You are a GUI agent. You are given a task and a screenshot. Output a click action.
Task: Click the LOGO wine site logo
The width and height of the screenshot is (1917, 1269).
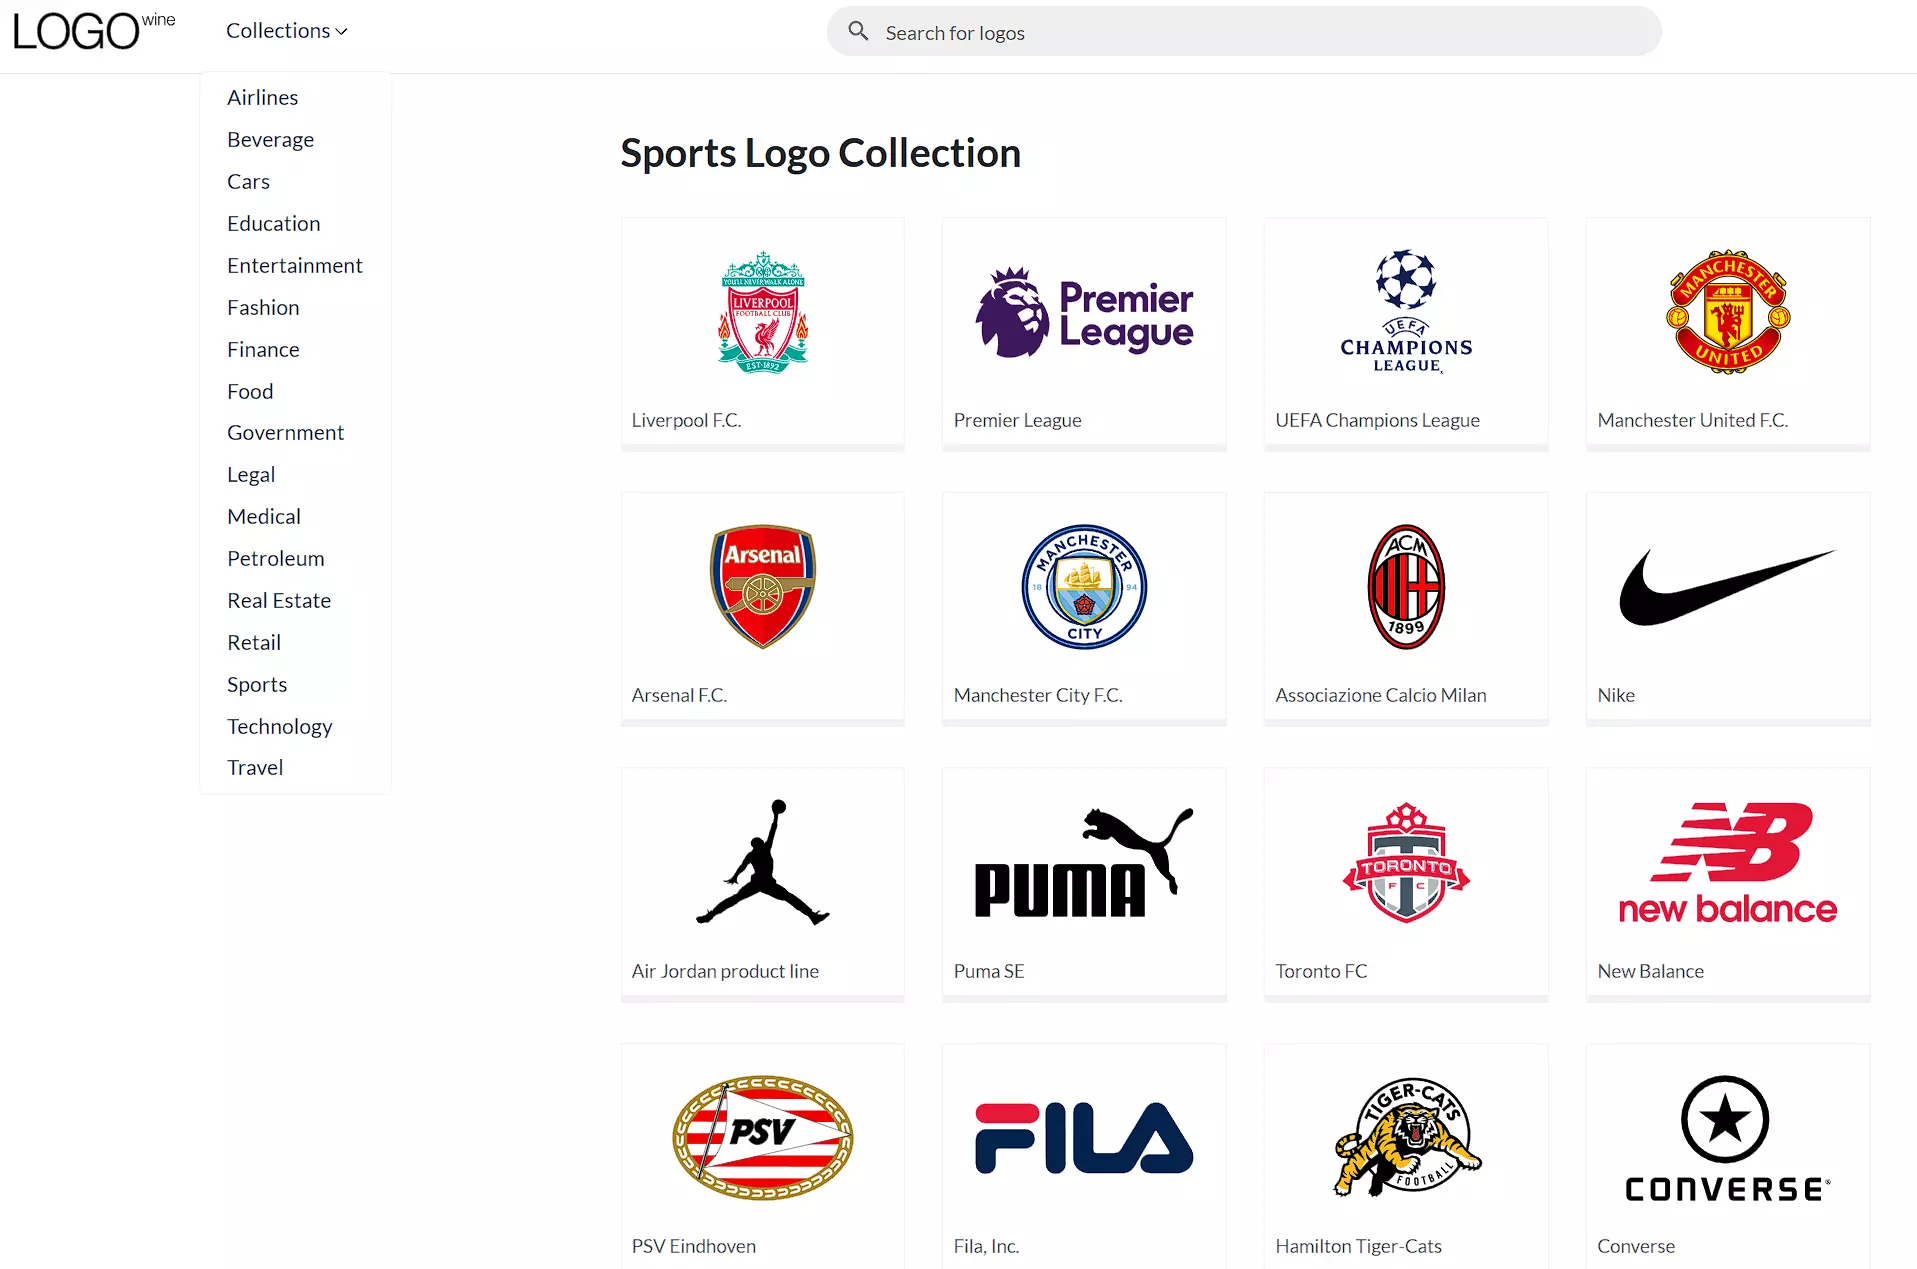click(x=93, y=31)
